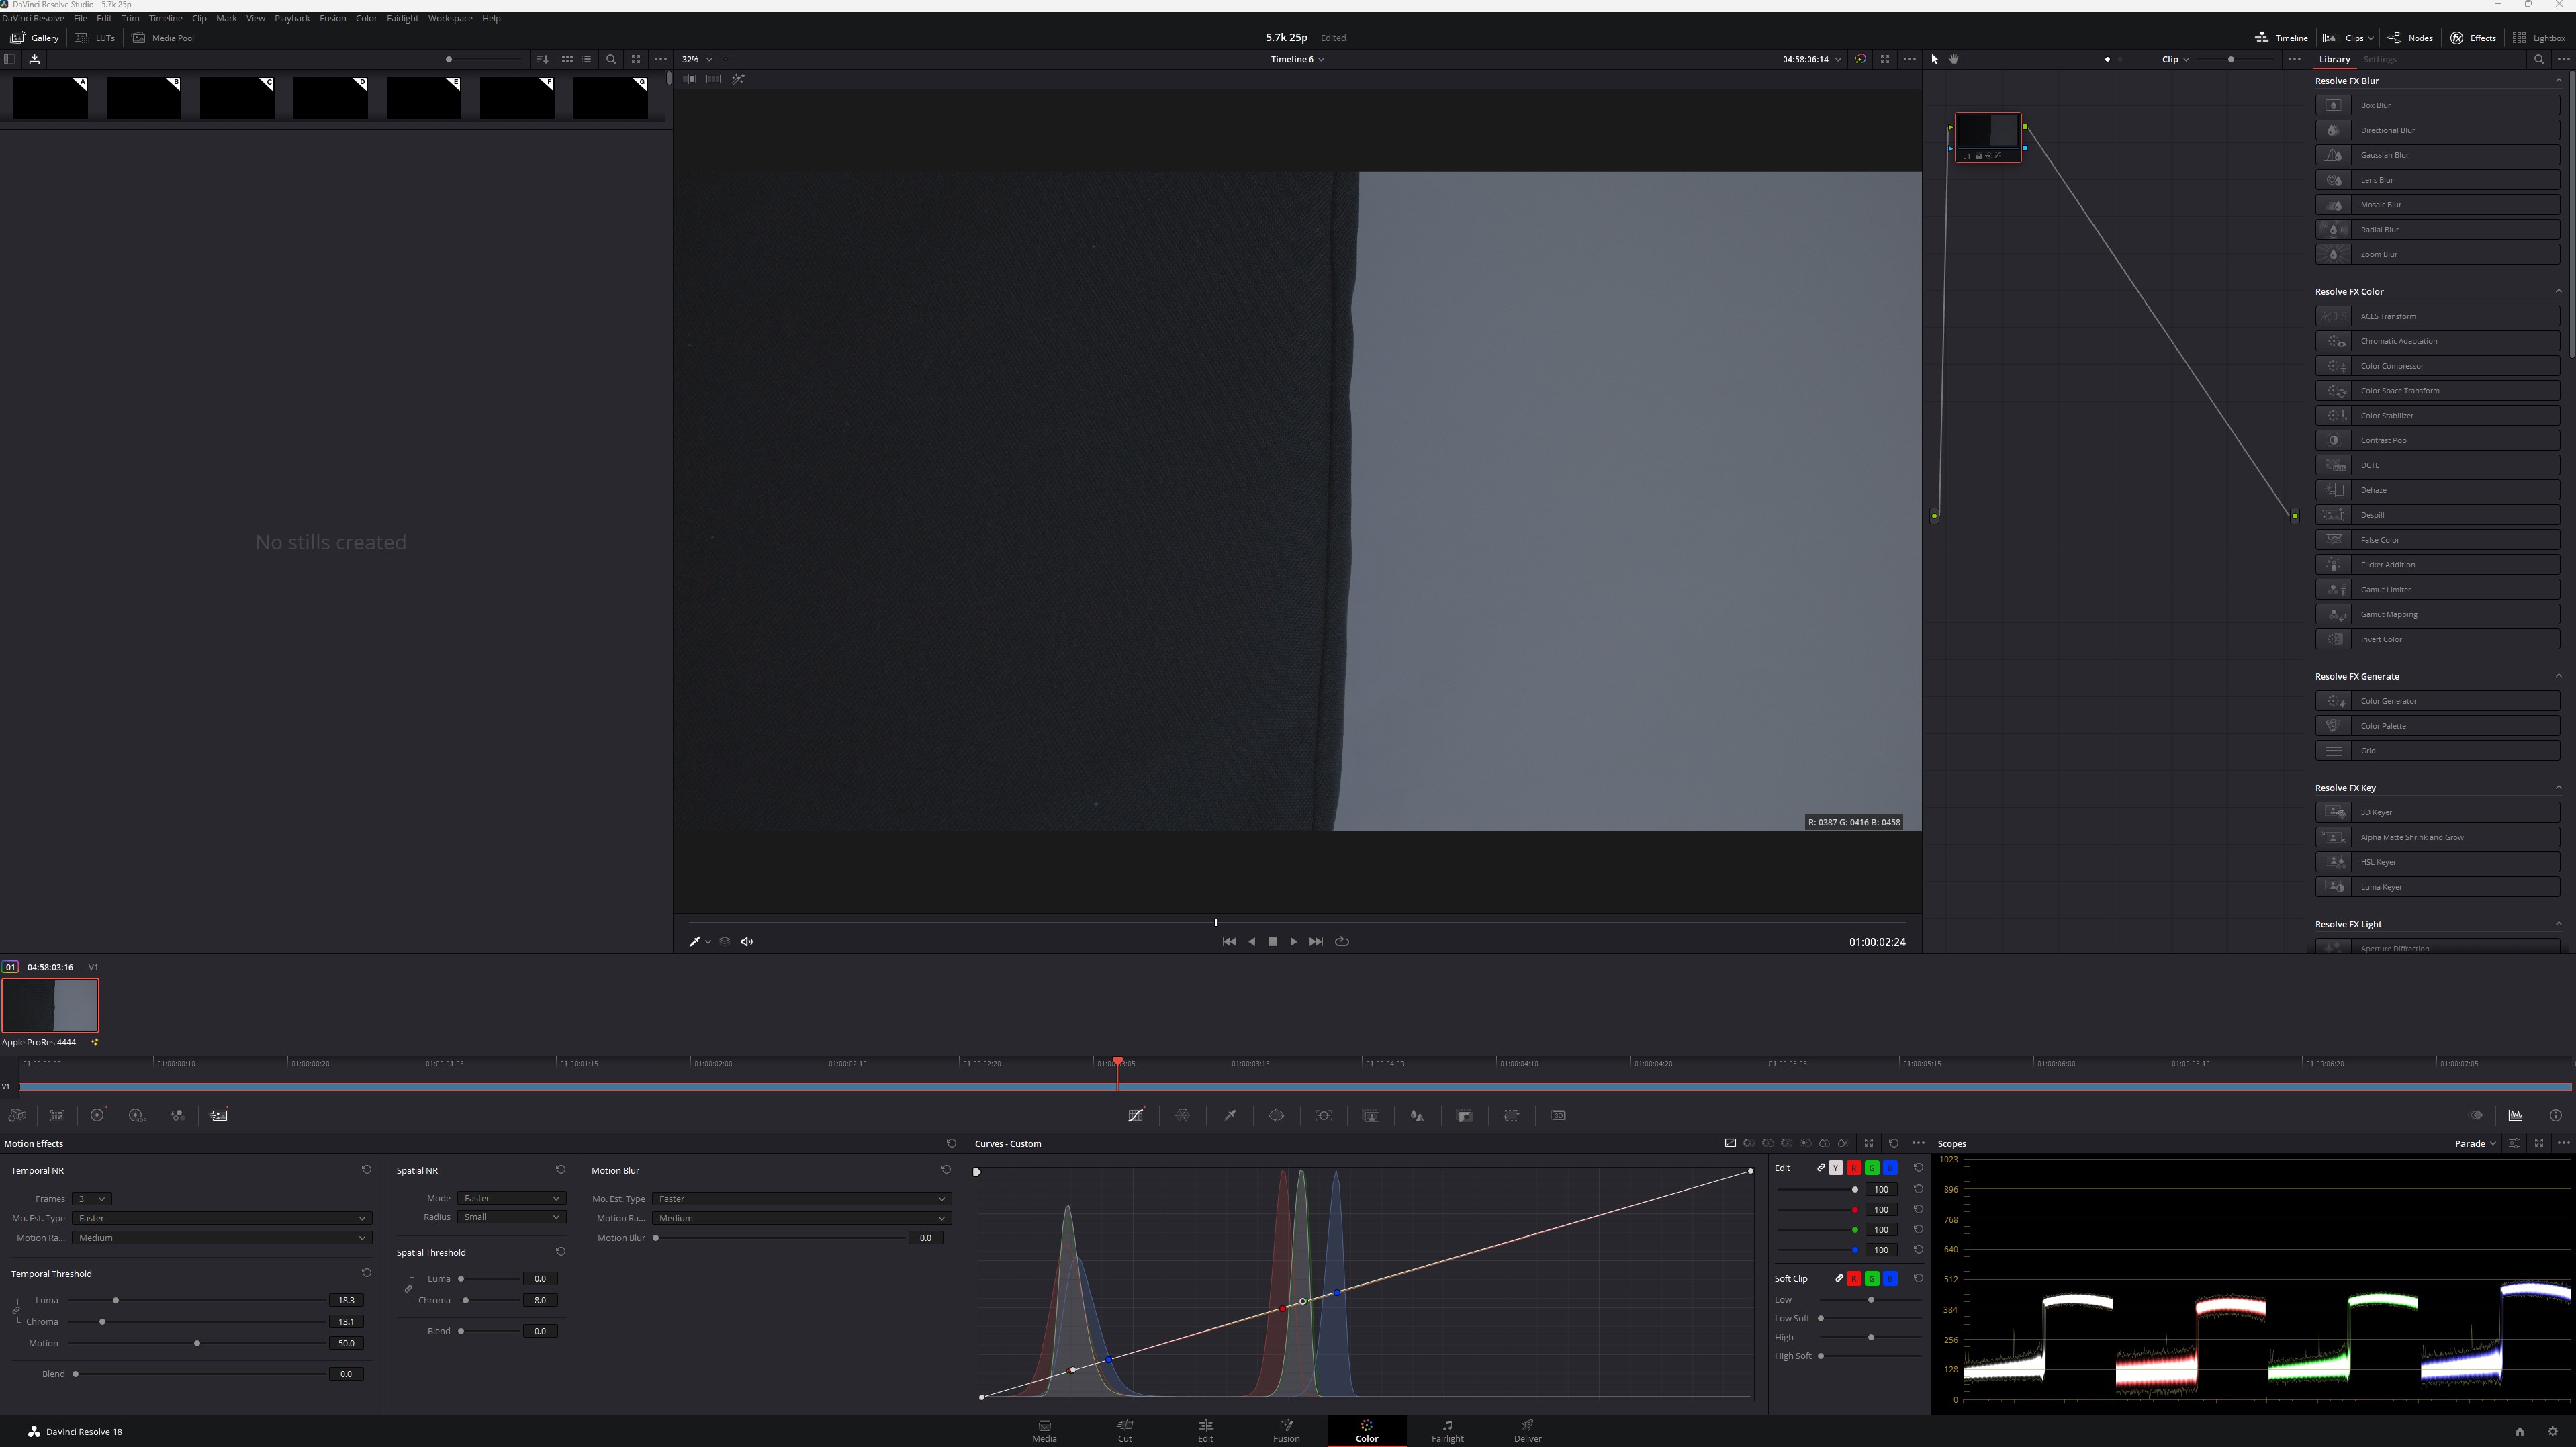
Task: Open the Temporal NR Frames dropdown
Action: pos(91,1198)
